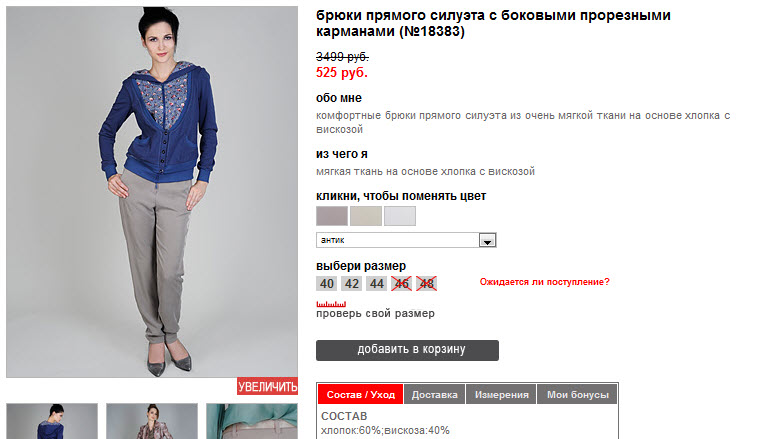Open the Мои бонусы tab
This screenshot has height=439, width=775.
coord(577,395)
